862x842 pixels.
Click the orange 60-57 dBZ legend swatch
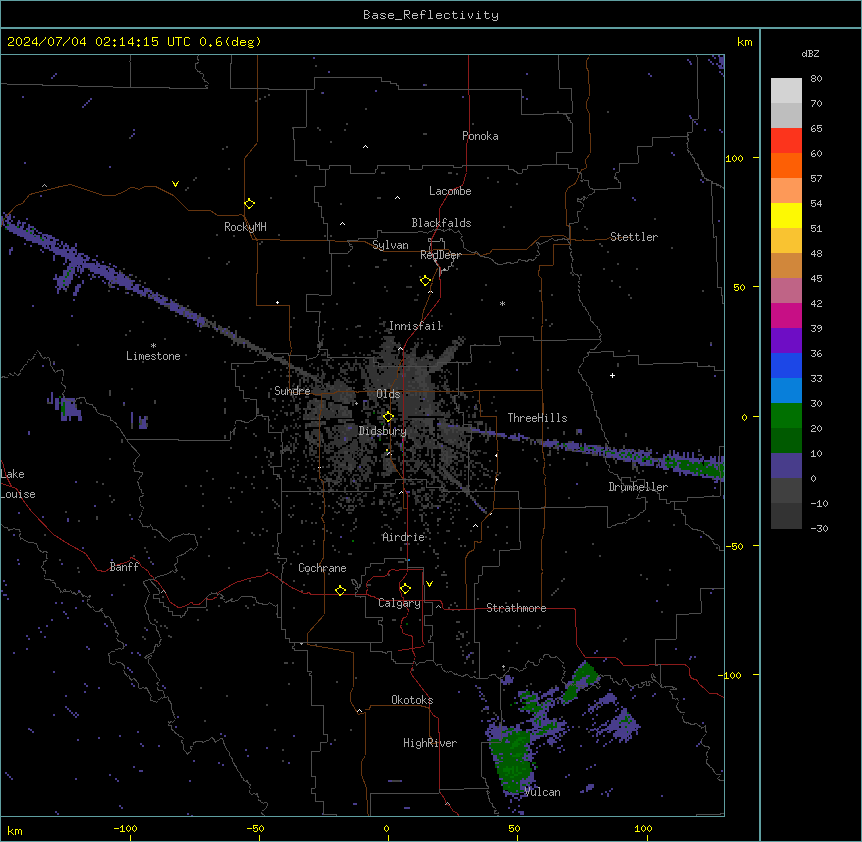pos(786,165)
